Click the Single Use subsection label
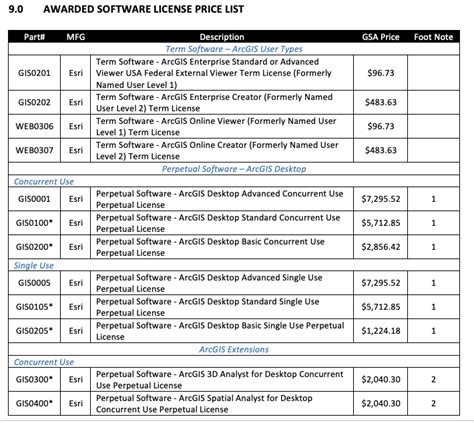The image size is (474, 423). (34, 266)
